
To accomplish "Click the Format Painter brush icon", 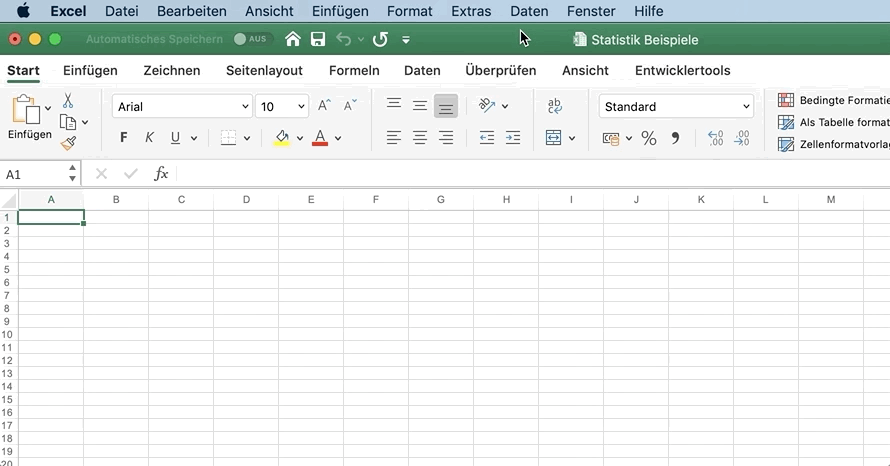I will click(x=68, y=143).
